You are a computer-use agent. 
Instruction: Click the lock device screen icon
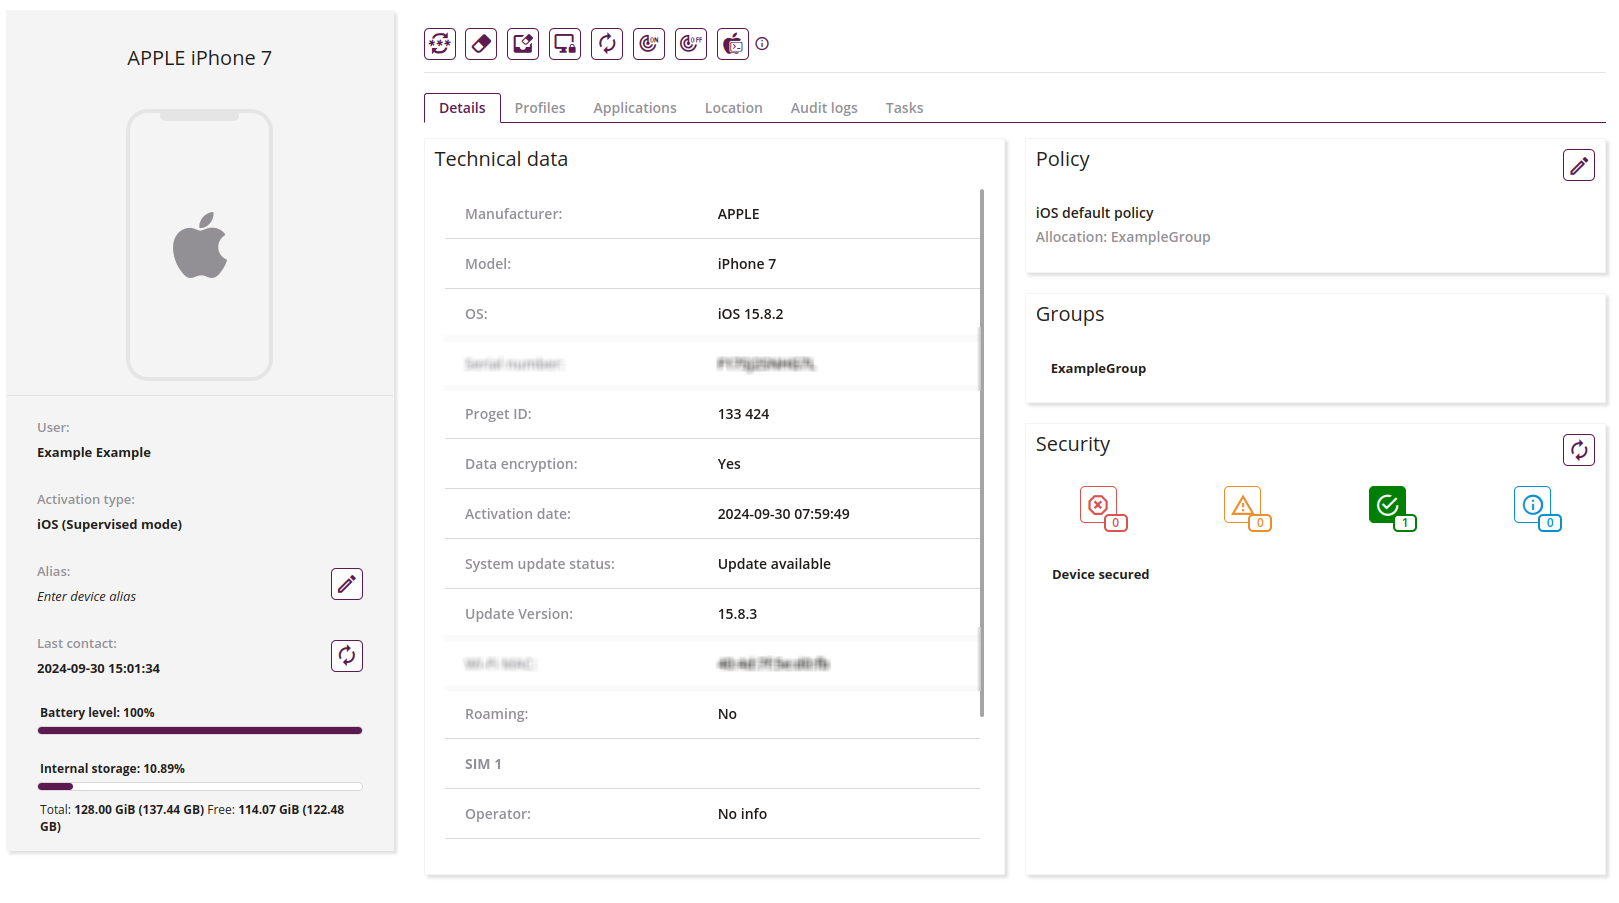[565, 44]
